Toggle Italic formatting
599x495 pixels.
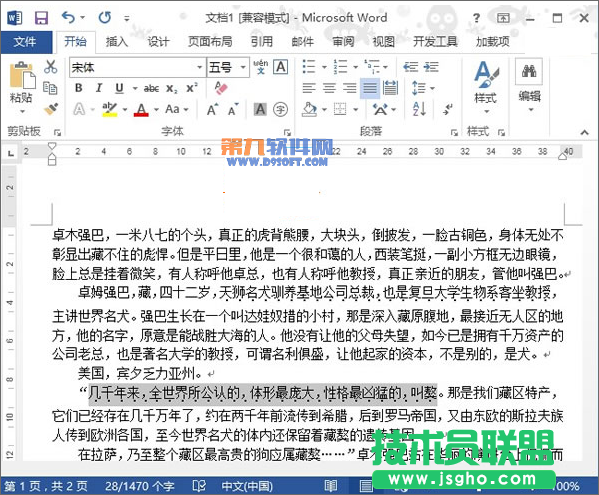tap(99, 88)
